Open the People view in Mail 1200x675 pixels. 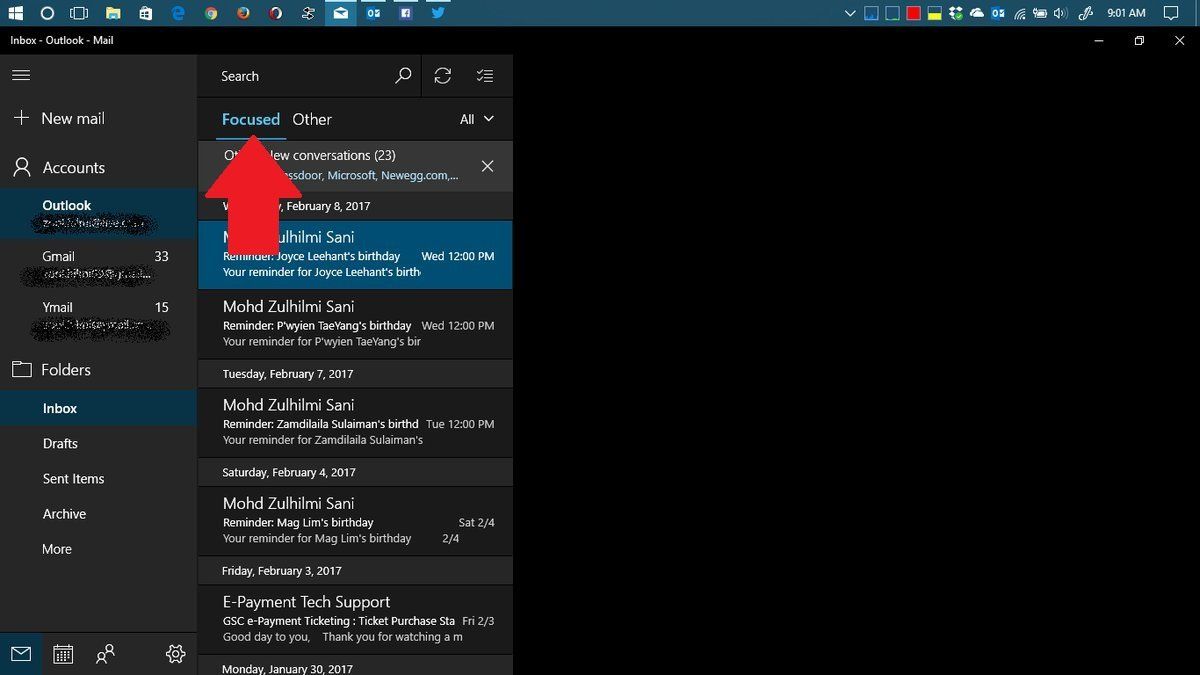(x=105, y=653)
